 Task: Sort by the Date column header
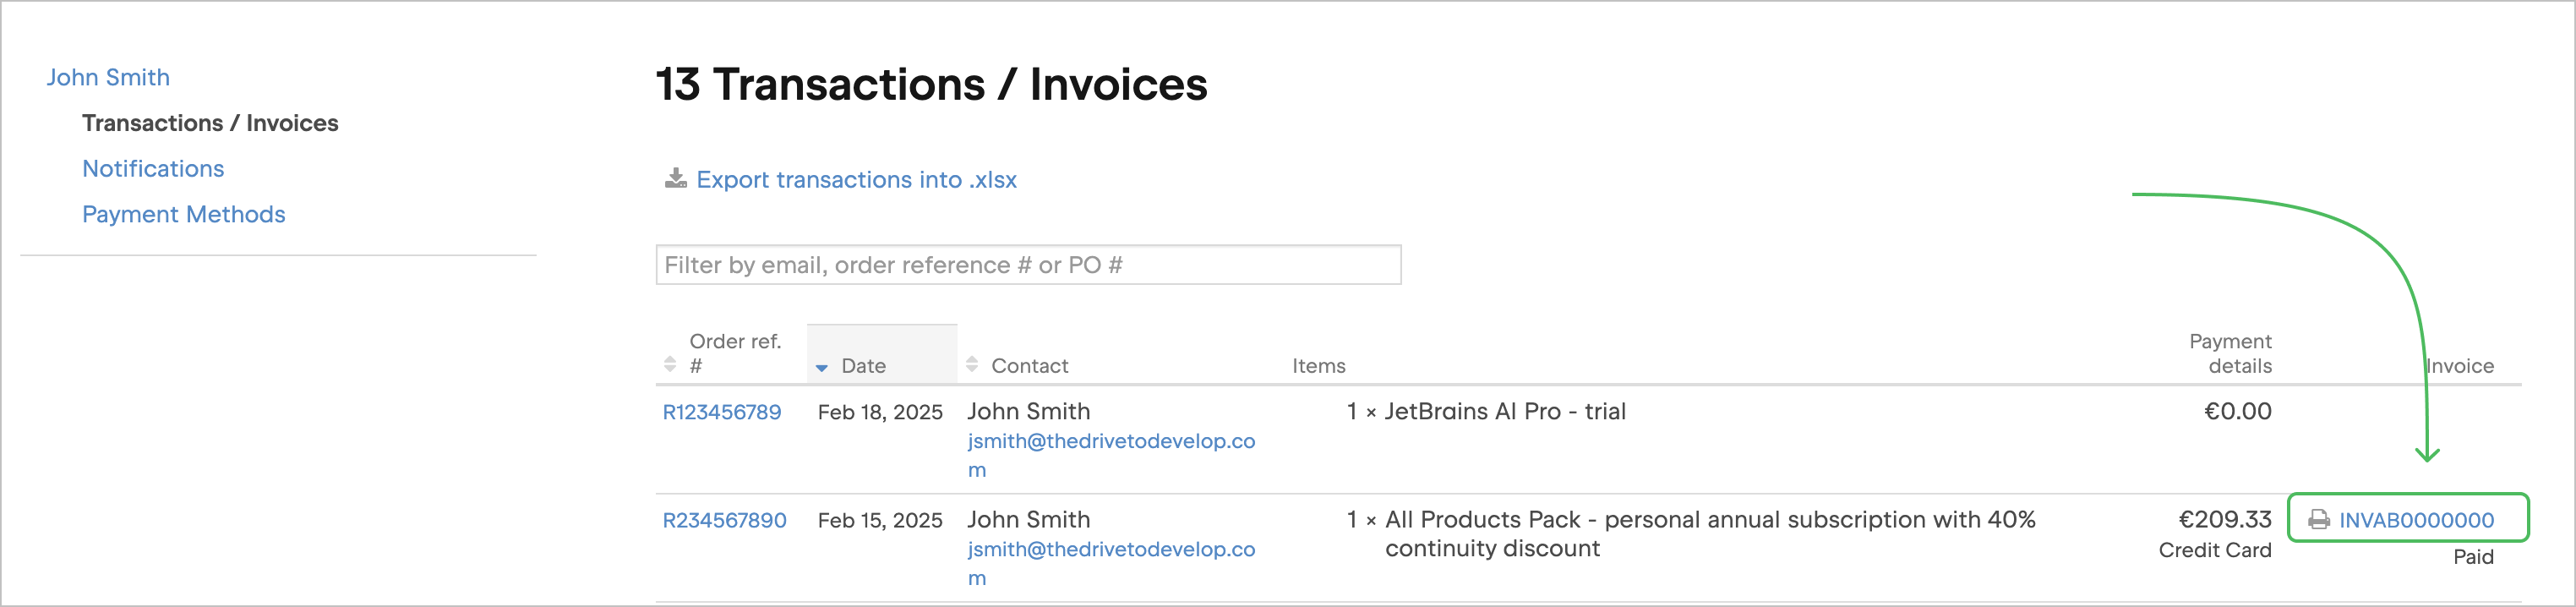click(863, 366)
